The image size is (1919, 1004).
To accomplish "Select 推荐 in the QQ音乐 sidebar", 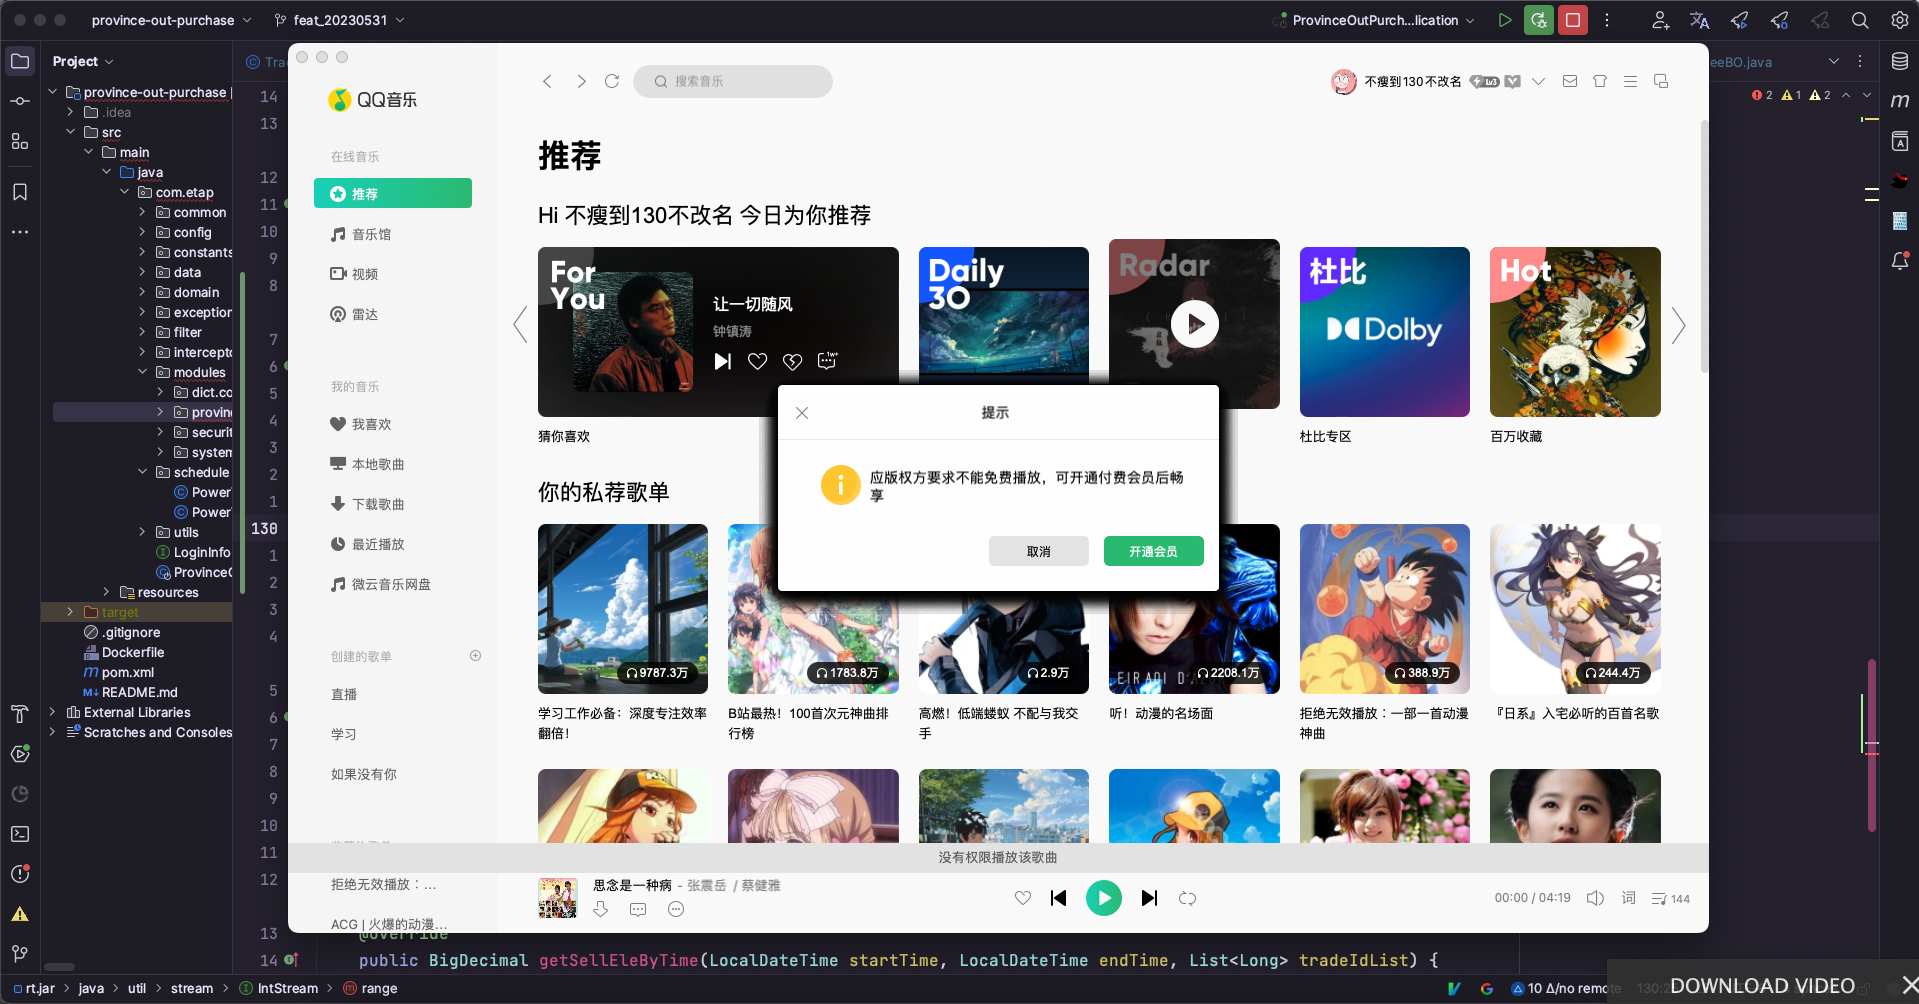I will point(393,193).
